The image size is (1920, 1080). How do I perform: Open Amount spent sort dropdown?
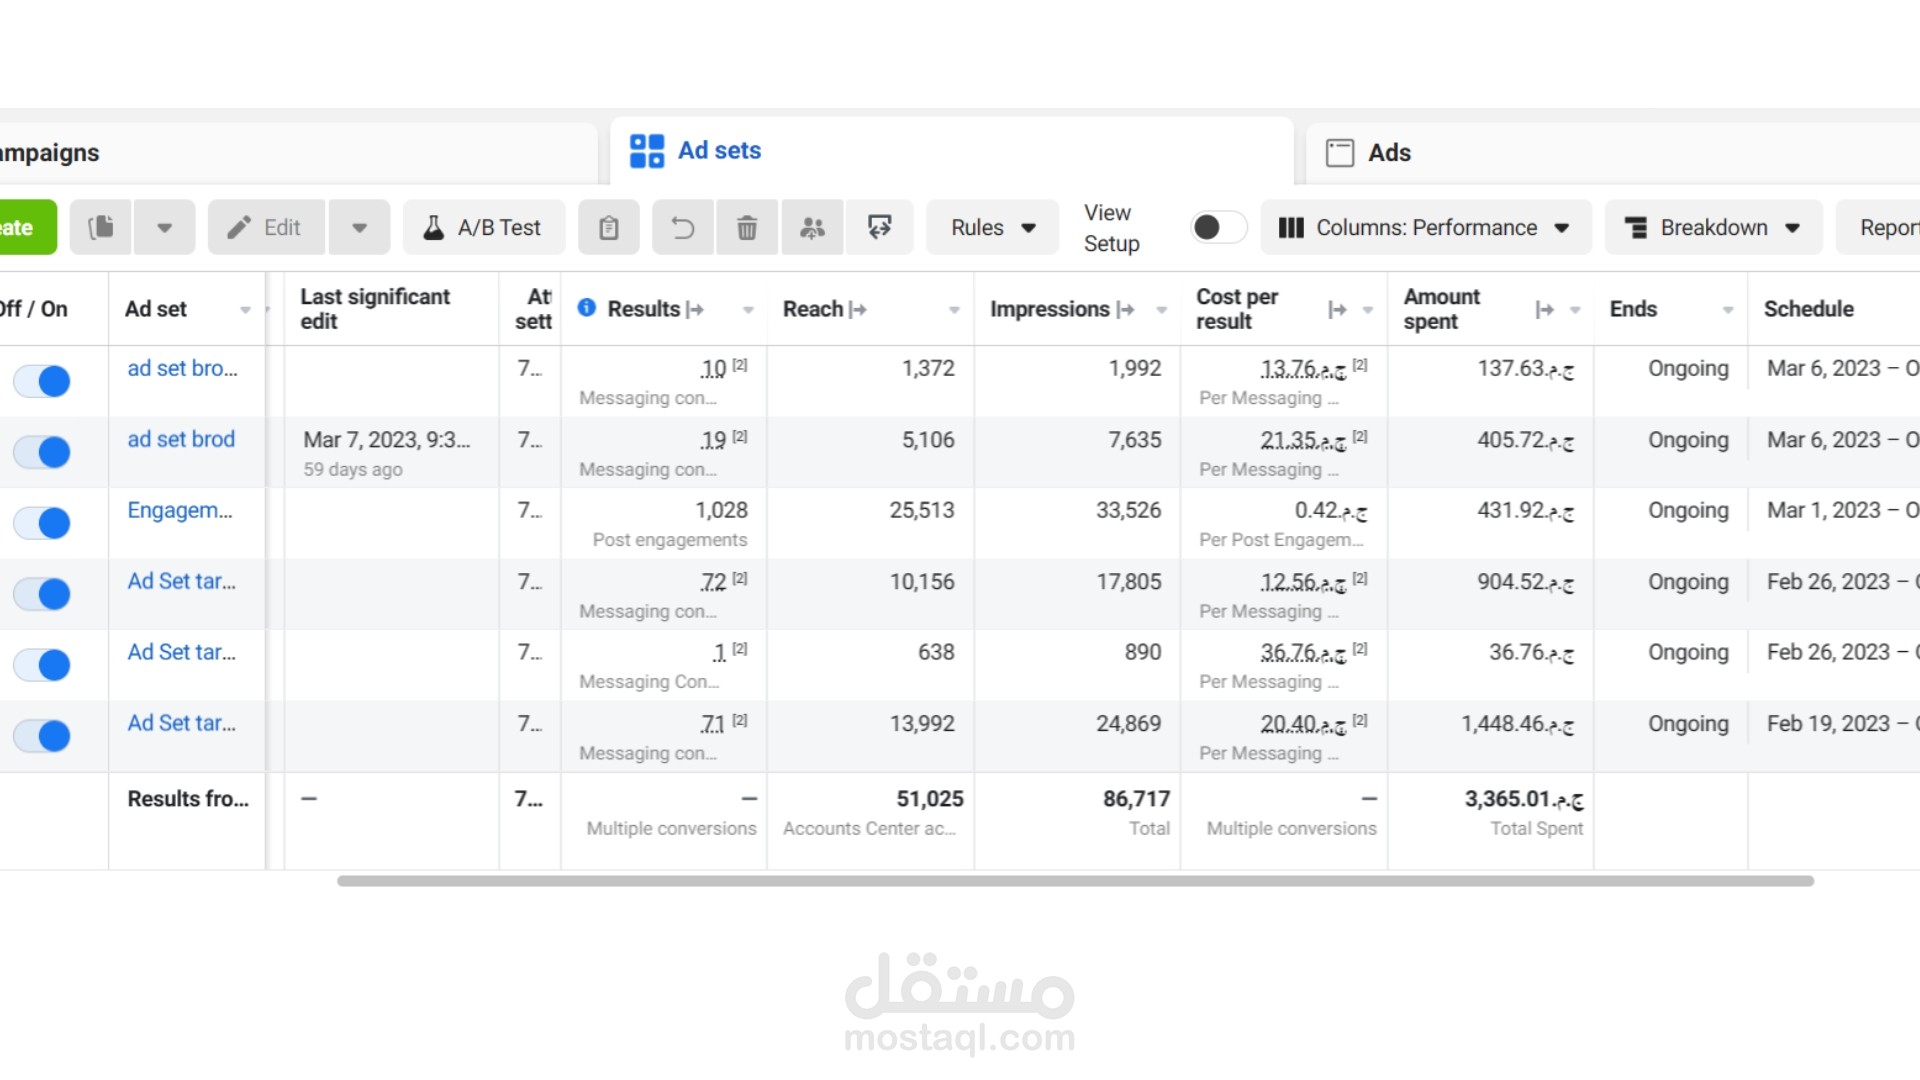tap(1575, 310)
